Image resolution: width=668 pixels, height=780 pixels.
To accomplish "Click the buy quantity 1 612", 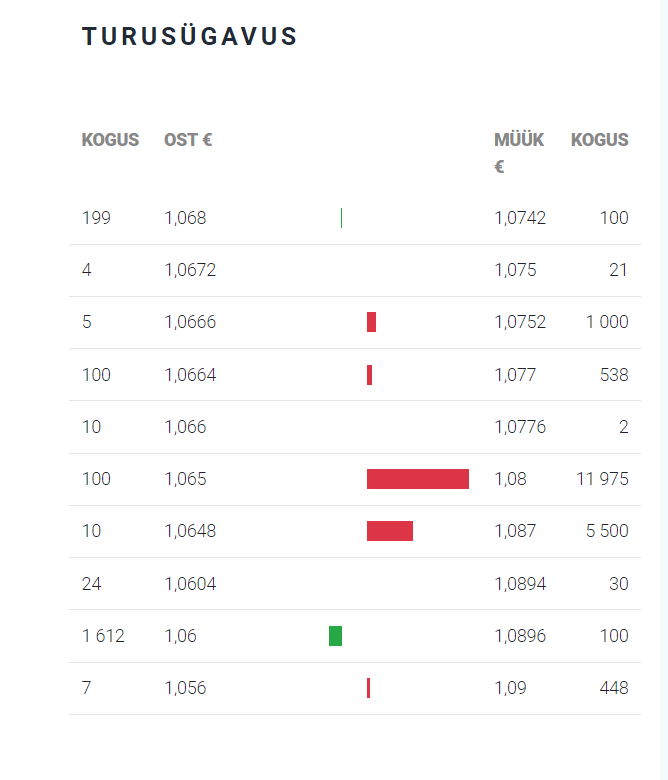I will point(103,636).
